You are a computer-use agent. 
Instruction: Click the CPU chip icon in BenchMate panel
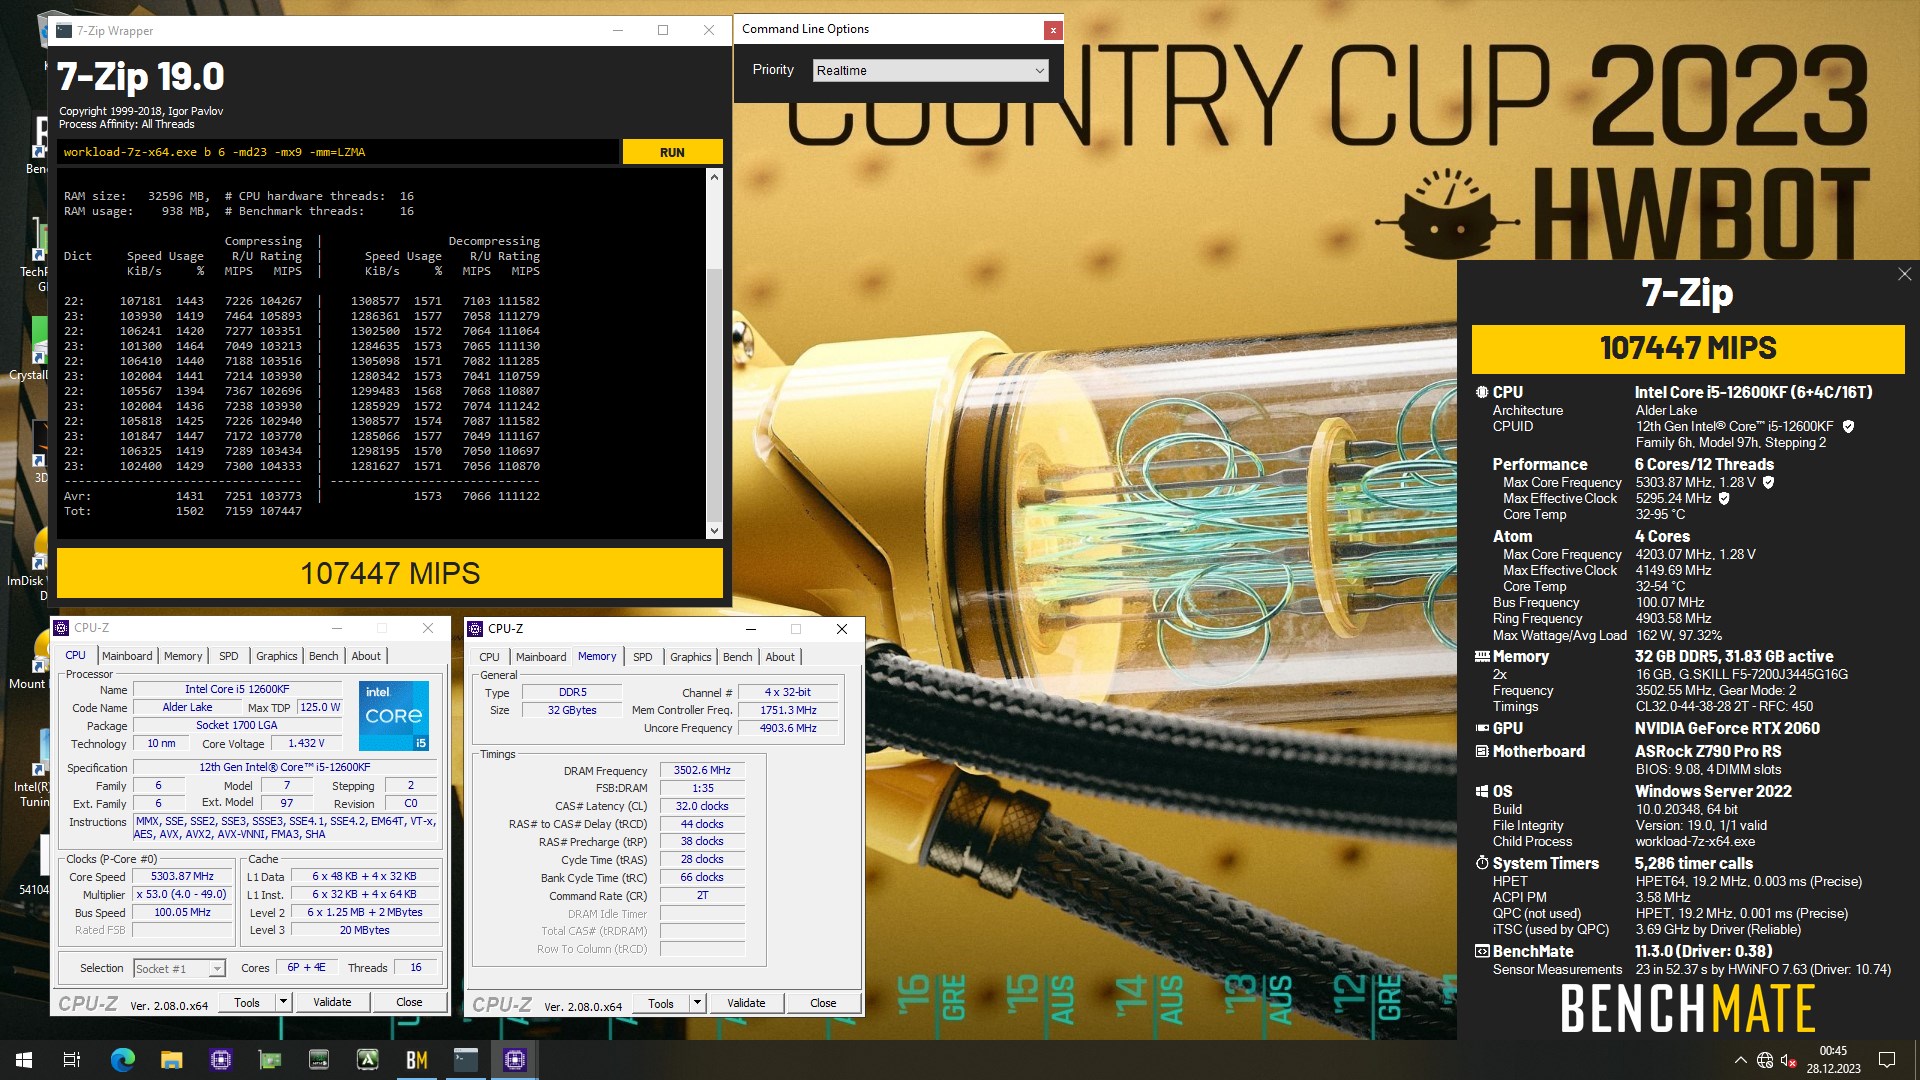click(1482, 392)
